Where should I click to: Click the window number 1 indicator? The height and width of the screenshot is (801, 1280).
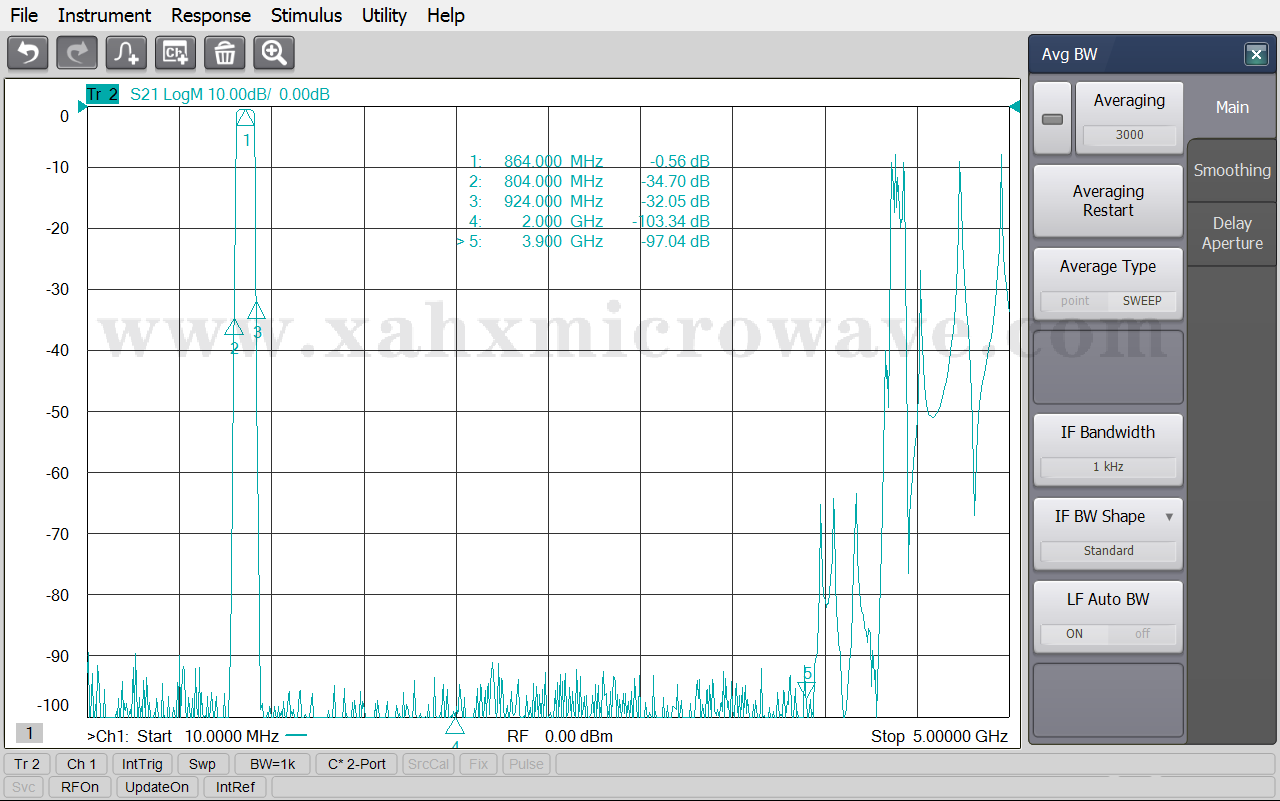point(29,734)
